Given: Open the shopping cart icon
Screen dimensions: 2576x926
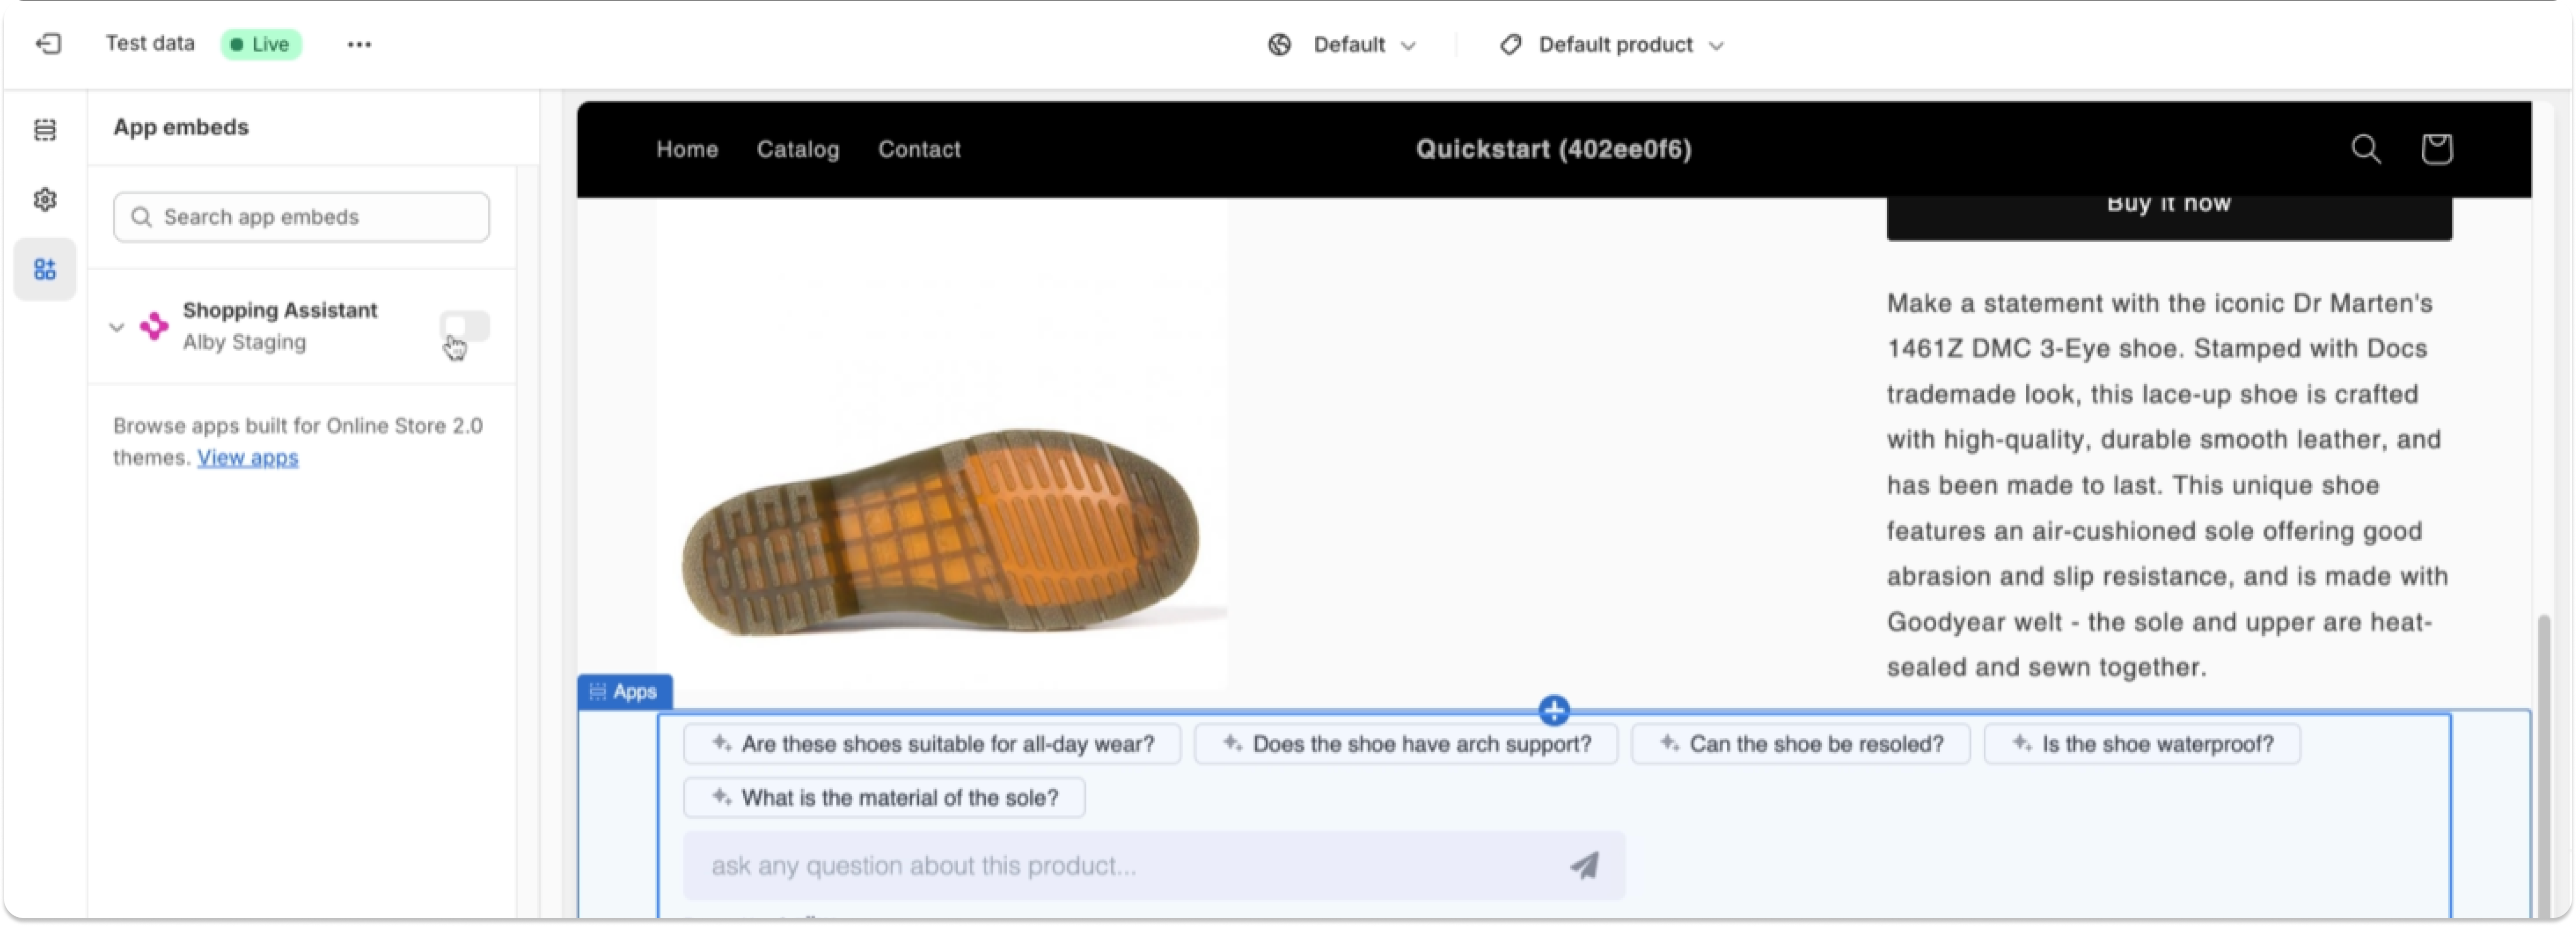Looking at the screenshot, I should click(x=2436, y=149).
